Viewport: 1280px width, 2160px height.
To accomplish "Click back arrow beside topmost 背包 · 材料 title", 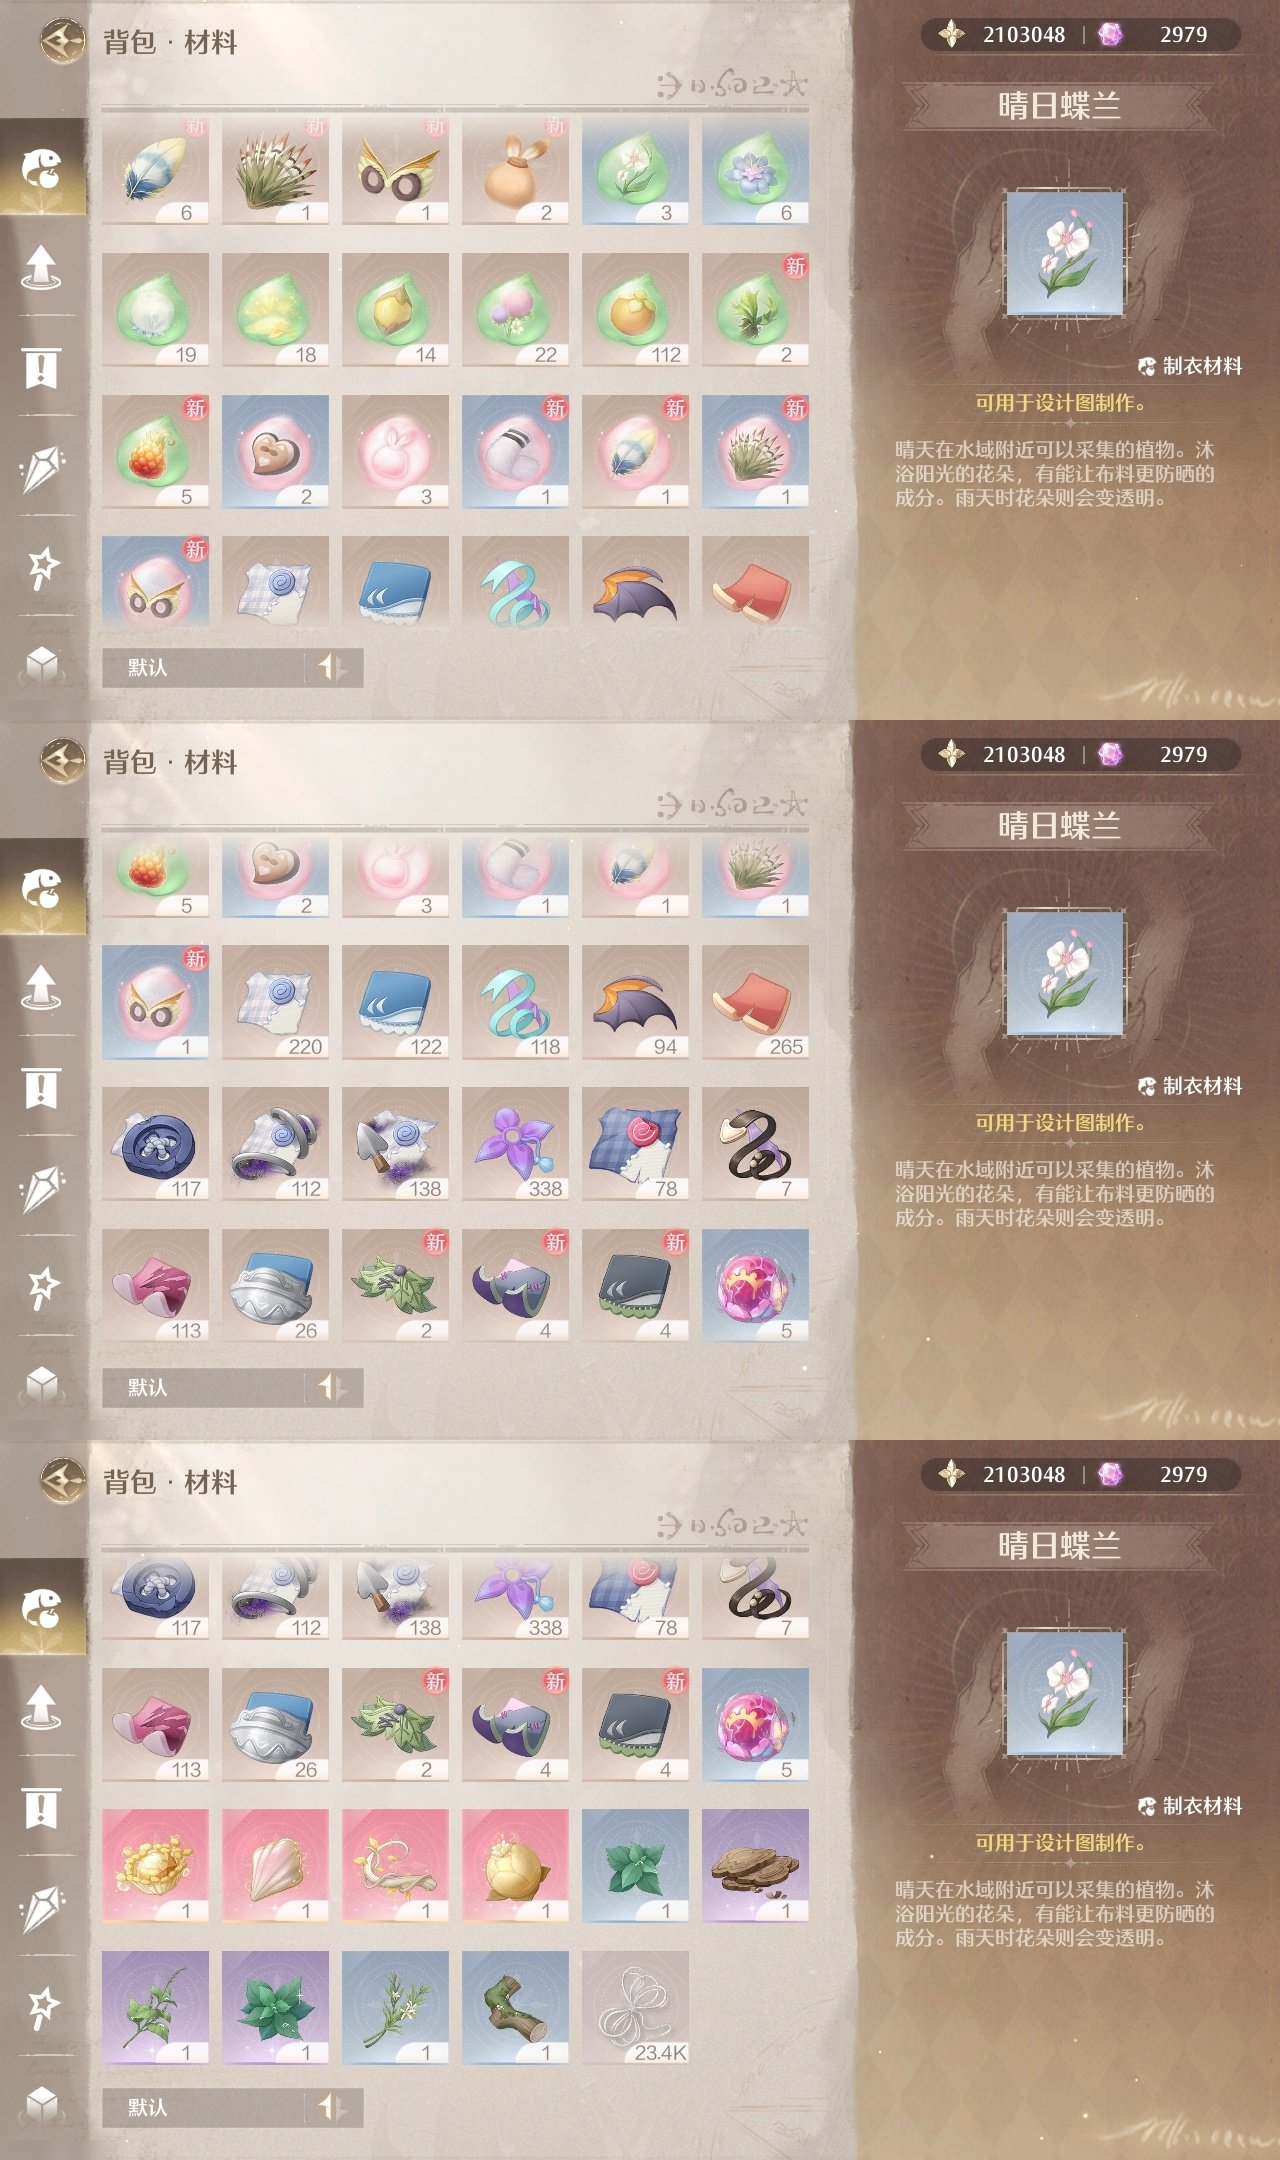I will coord(63,41).
